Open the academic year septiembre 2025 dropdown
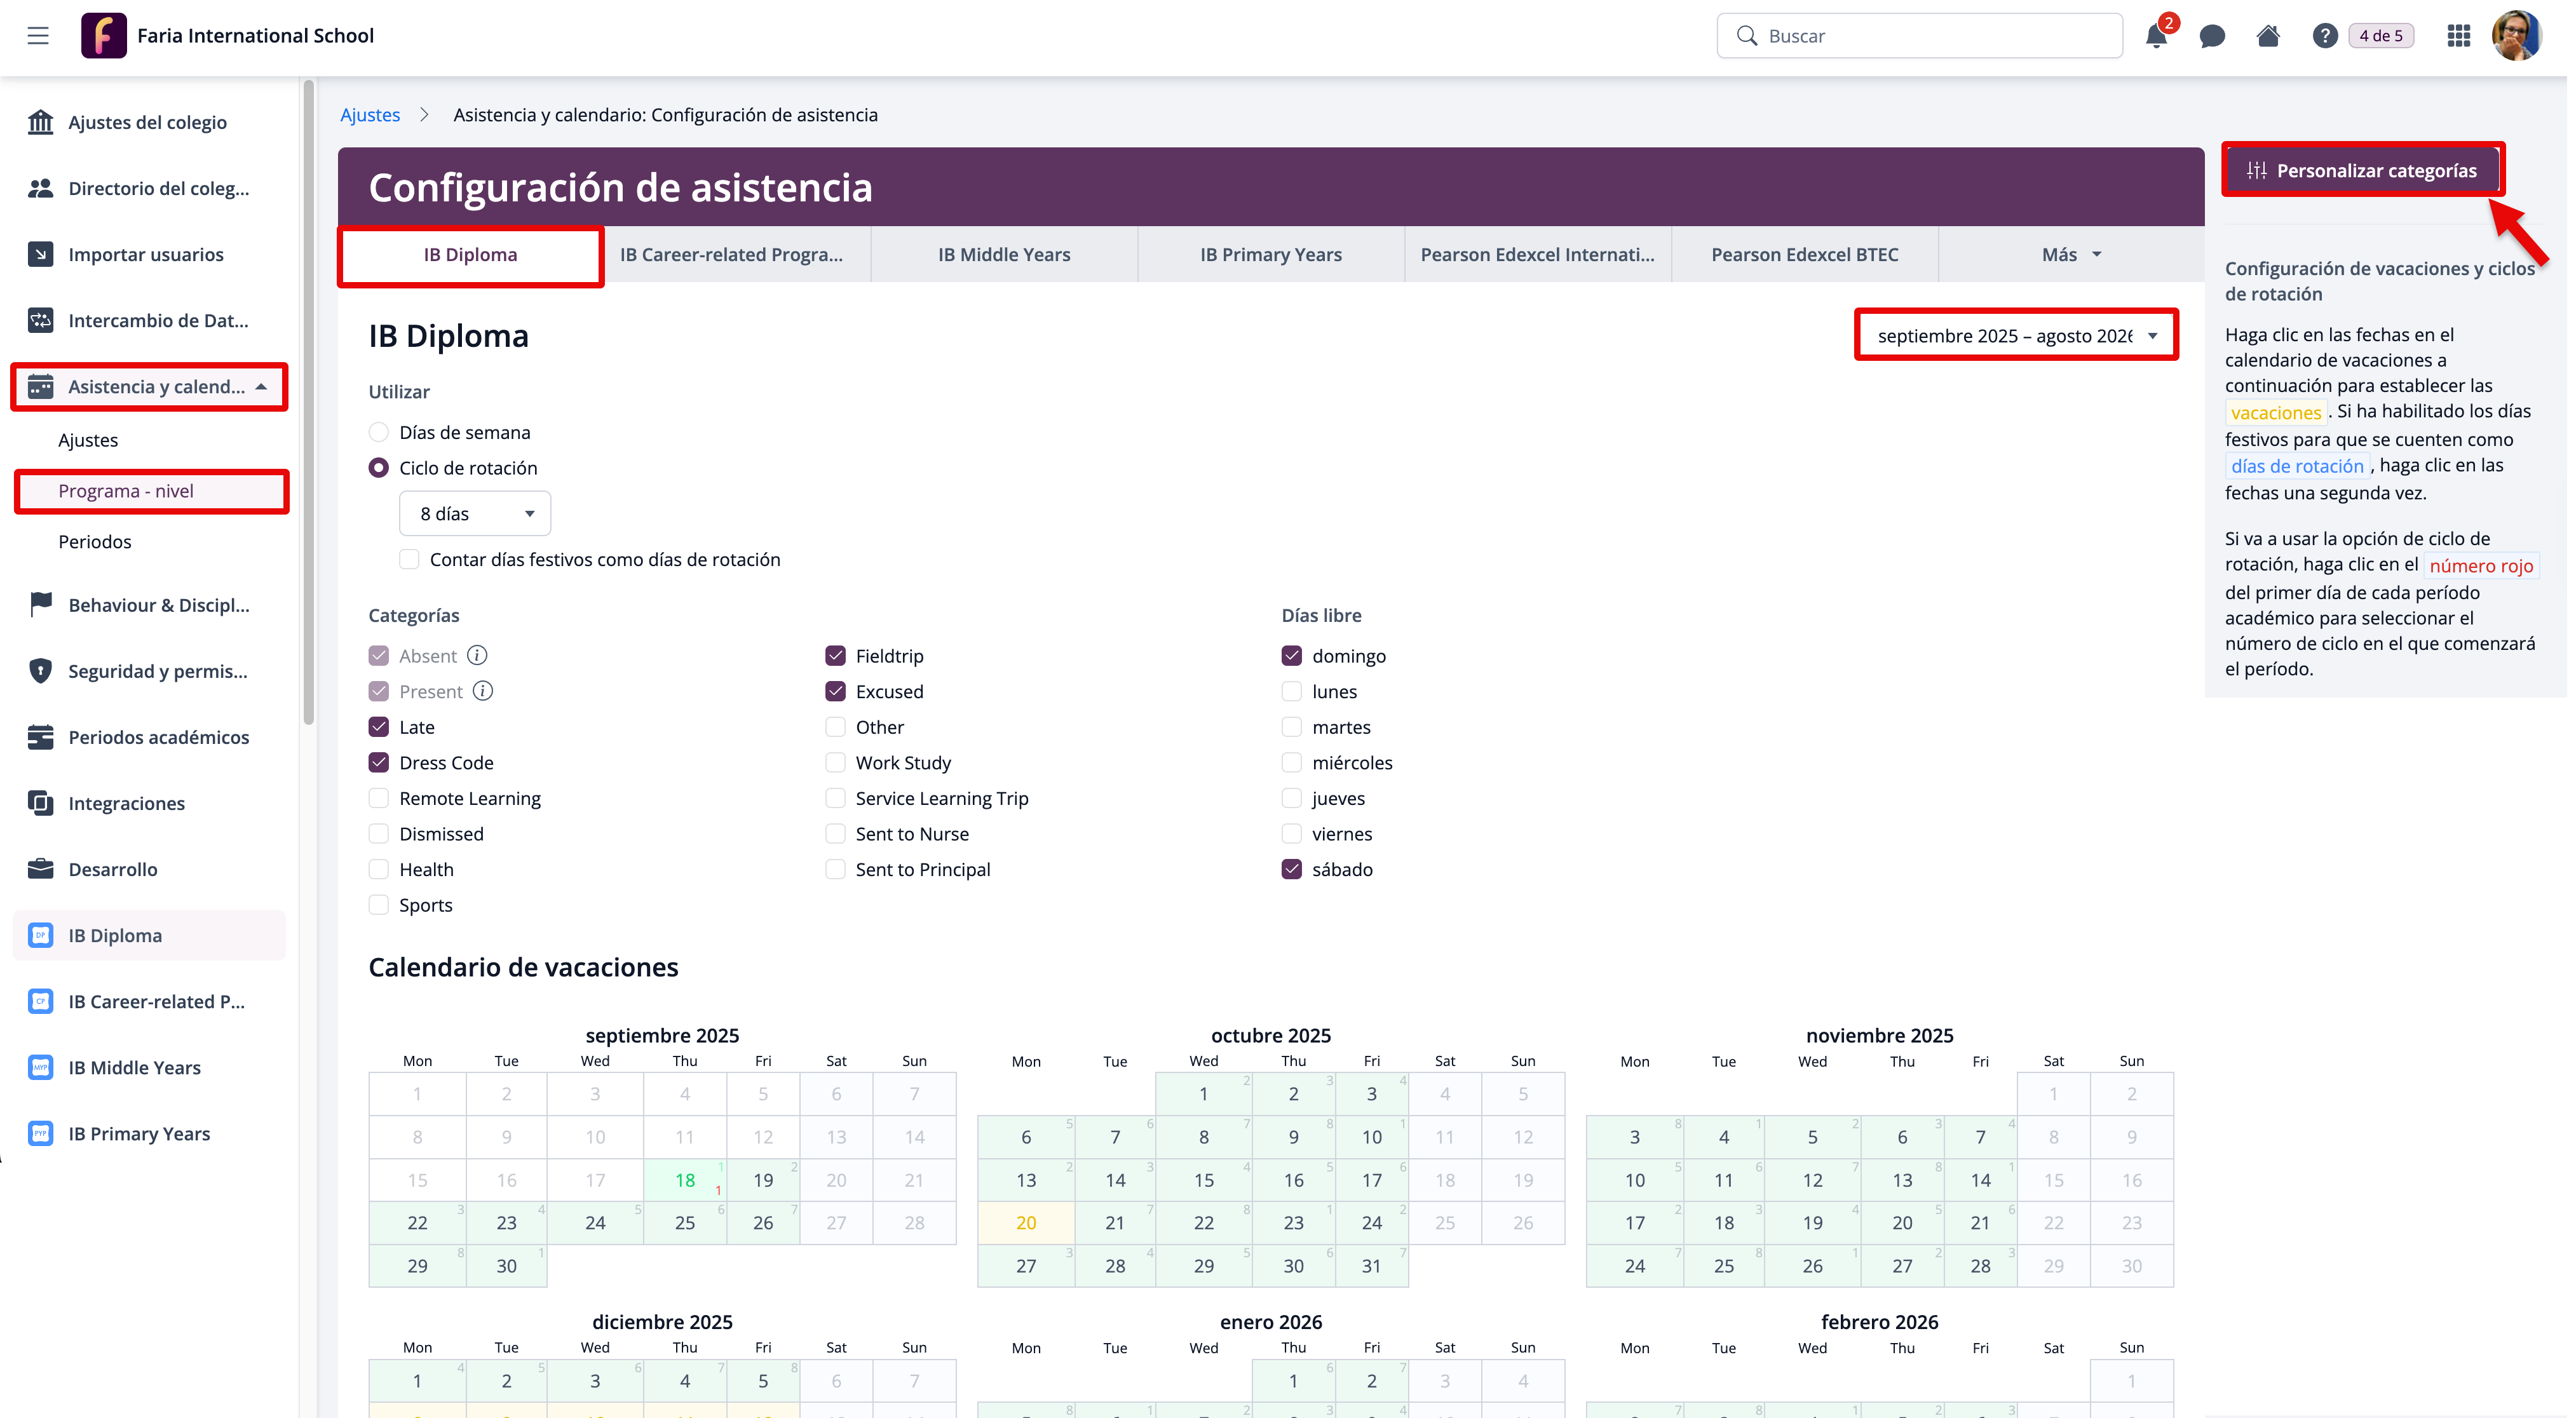 click(x=2015, y=336)
